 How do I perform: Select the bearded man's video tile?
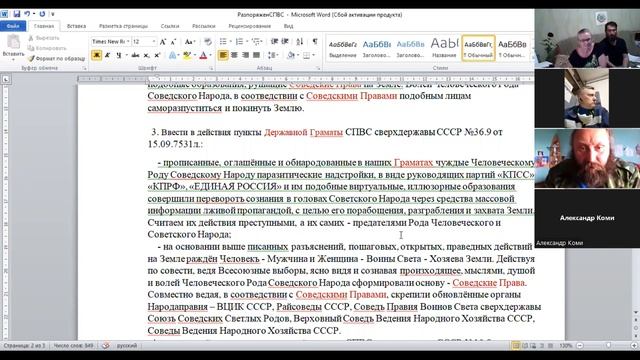pos(587,158)
